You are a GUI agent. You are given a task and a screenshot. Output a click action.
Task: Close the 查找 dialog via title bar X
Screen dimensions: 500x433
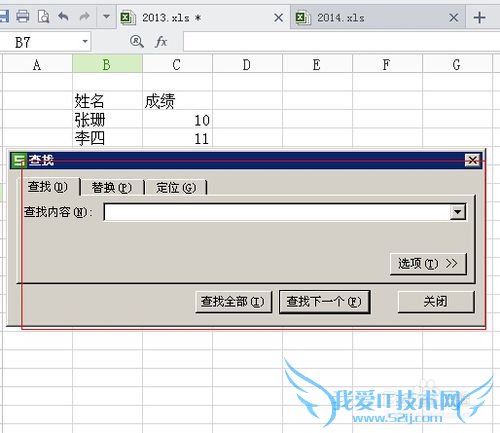click(472, 160)
